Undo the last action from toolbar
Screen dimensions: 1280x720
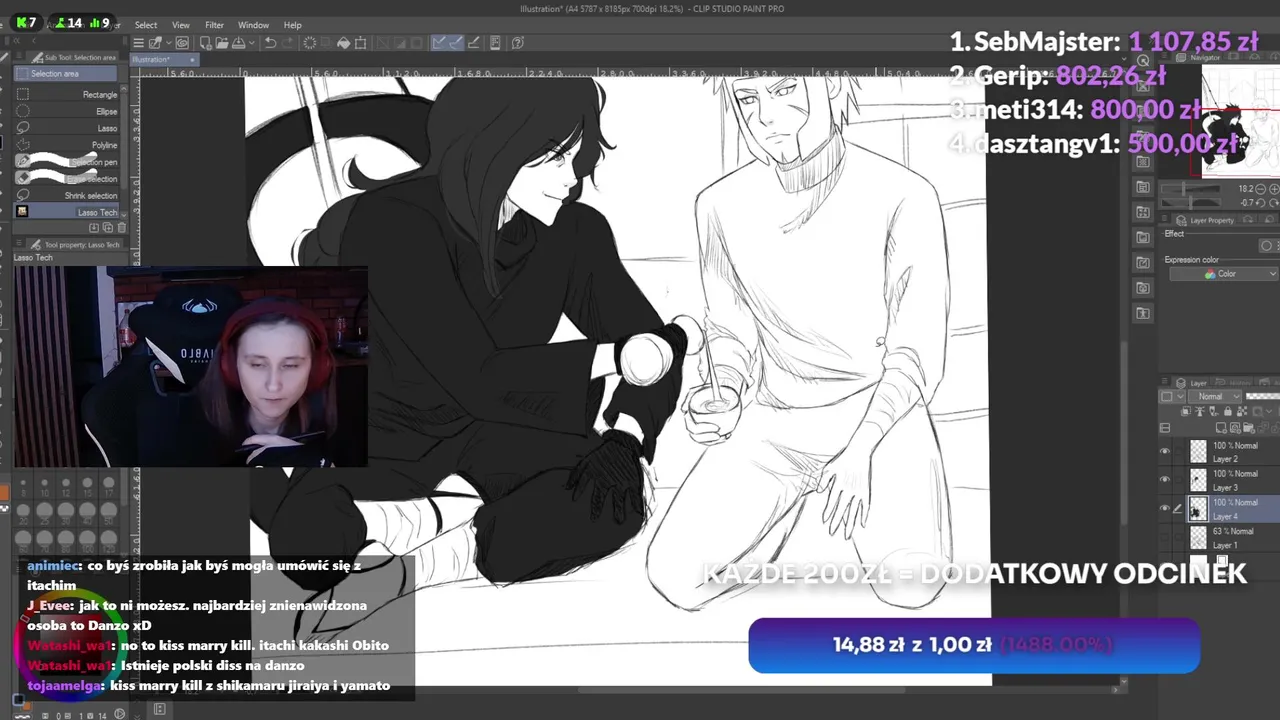[270, 43]
